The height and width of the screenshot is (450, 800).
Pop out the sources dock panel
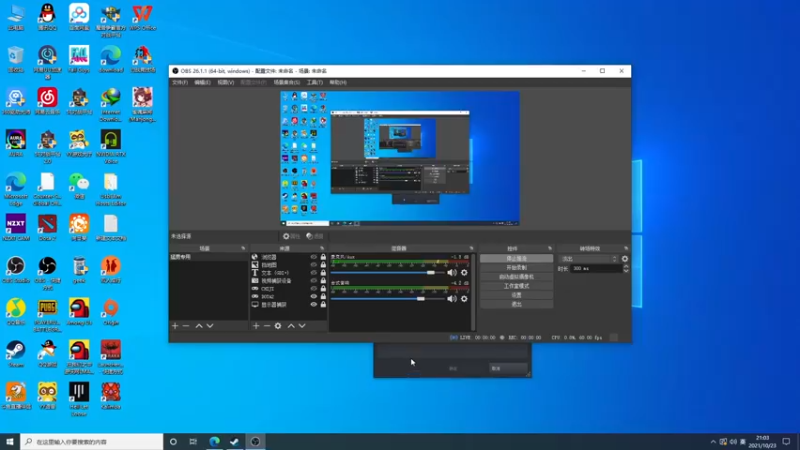[322, 248]
